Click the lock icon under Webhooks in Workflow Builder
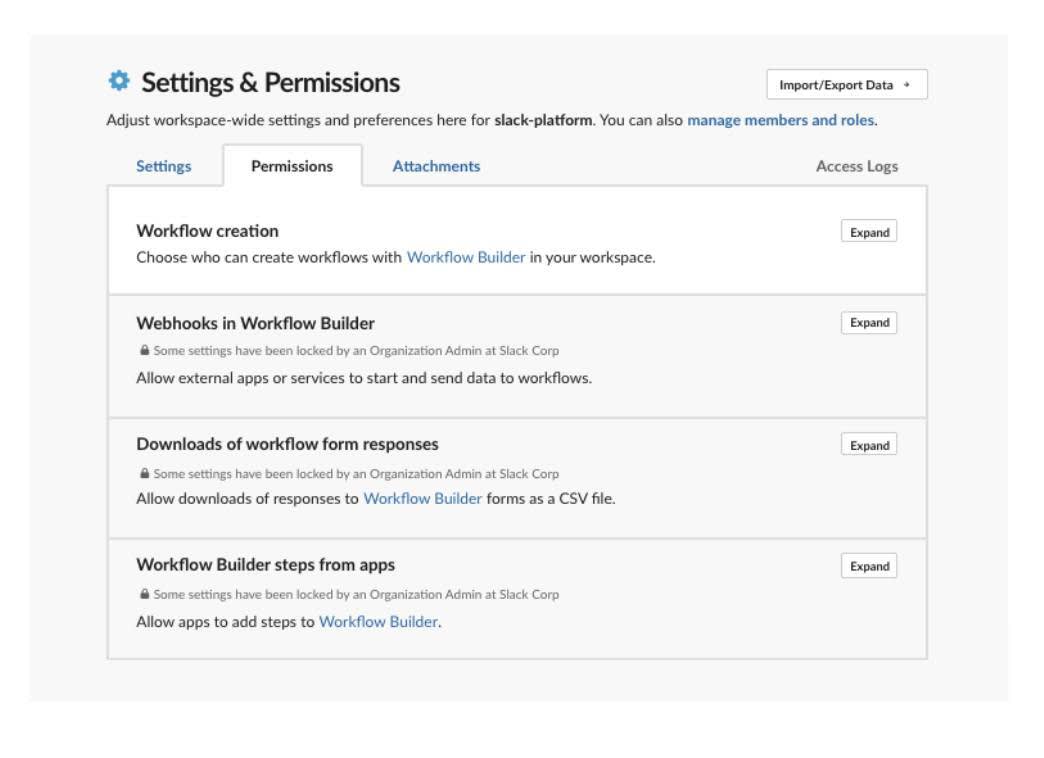Screen dimensions: 1044x758 coord(144,349)
